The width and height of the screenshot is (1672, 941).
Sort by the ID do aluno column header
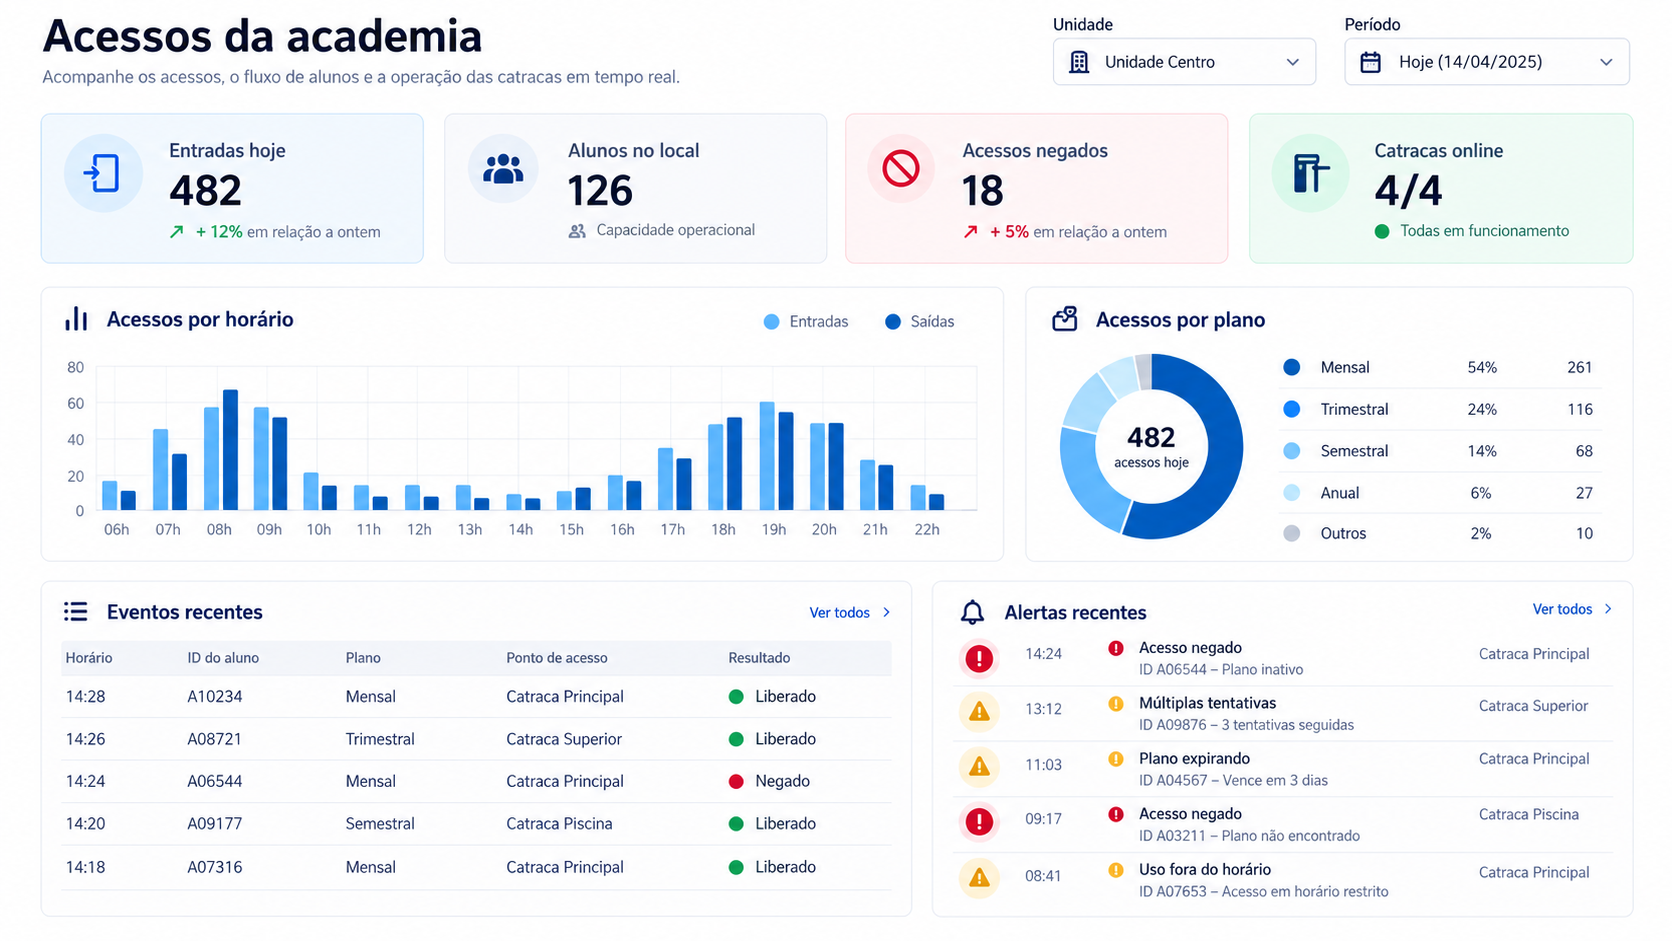click(x=223, y=658)
